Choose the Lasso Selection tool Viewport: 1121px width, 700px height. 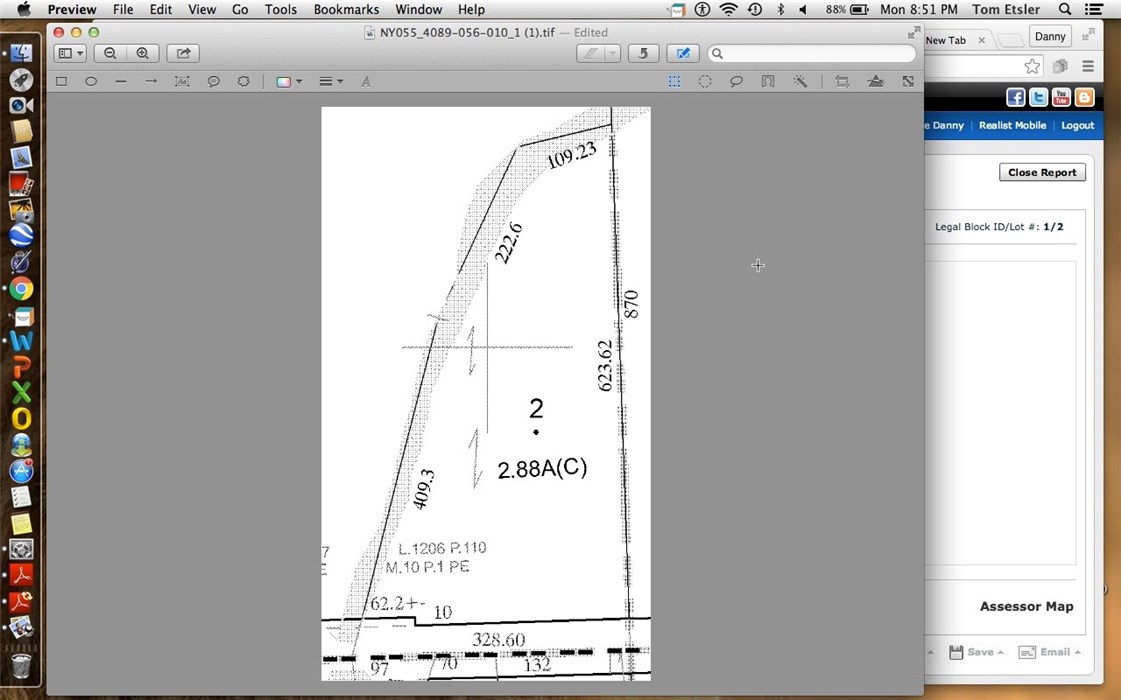(736, 81)
